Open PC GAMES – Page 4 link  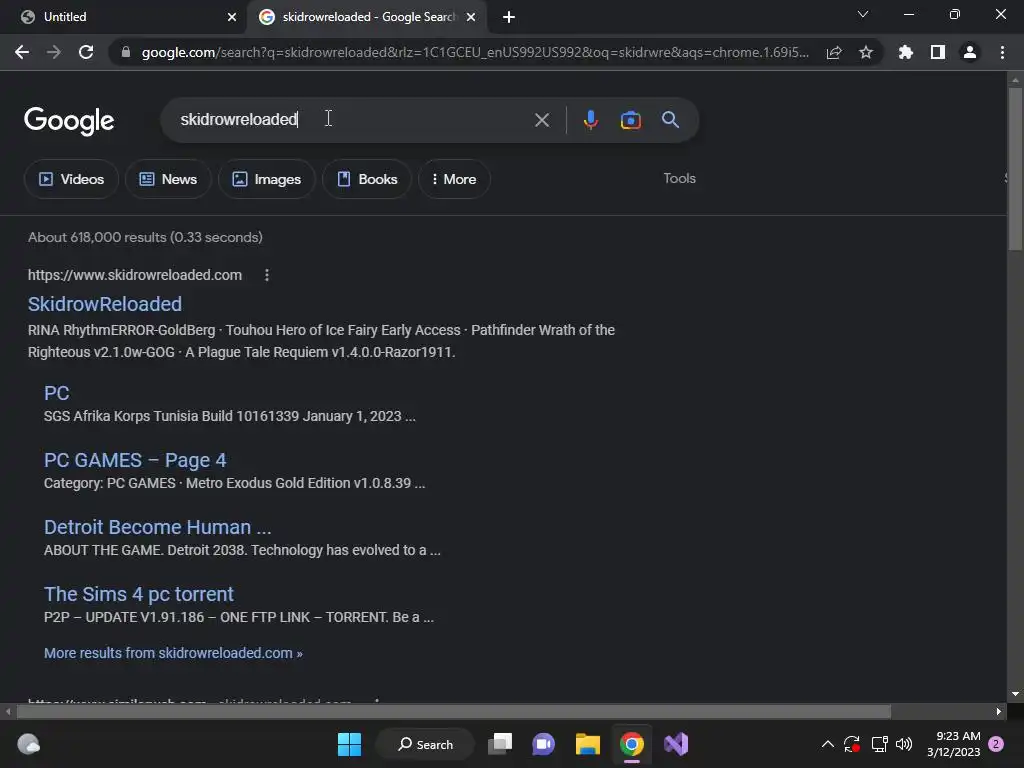click(x=135, y=460)
